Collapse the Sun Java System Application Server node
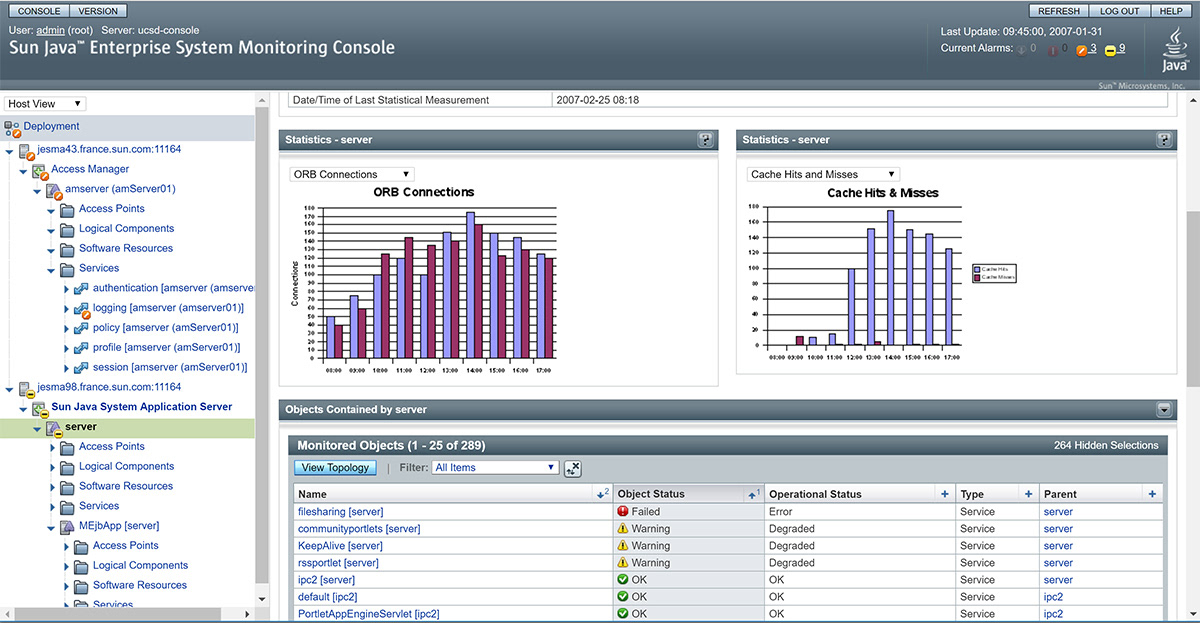The height and width of the screenshot is (623, 1200). click(x=24, y=408)
